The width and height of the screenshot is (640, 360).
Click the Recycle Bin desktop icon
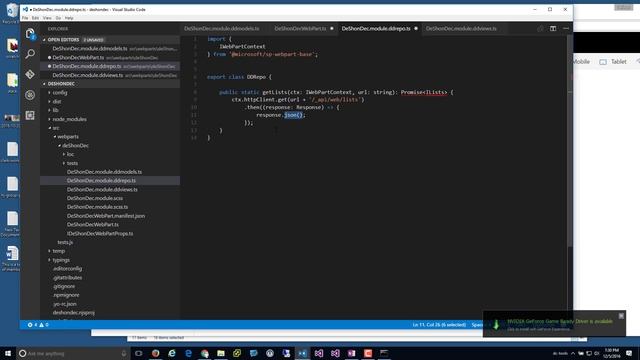[x=11, y=12]
